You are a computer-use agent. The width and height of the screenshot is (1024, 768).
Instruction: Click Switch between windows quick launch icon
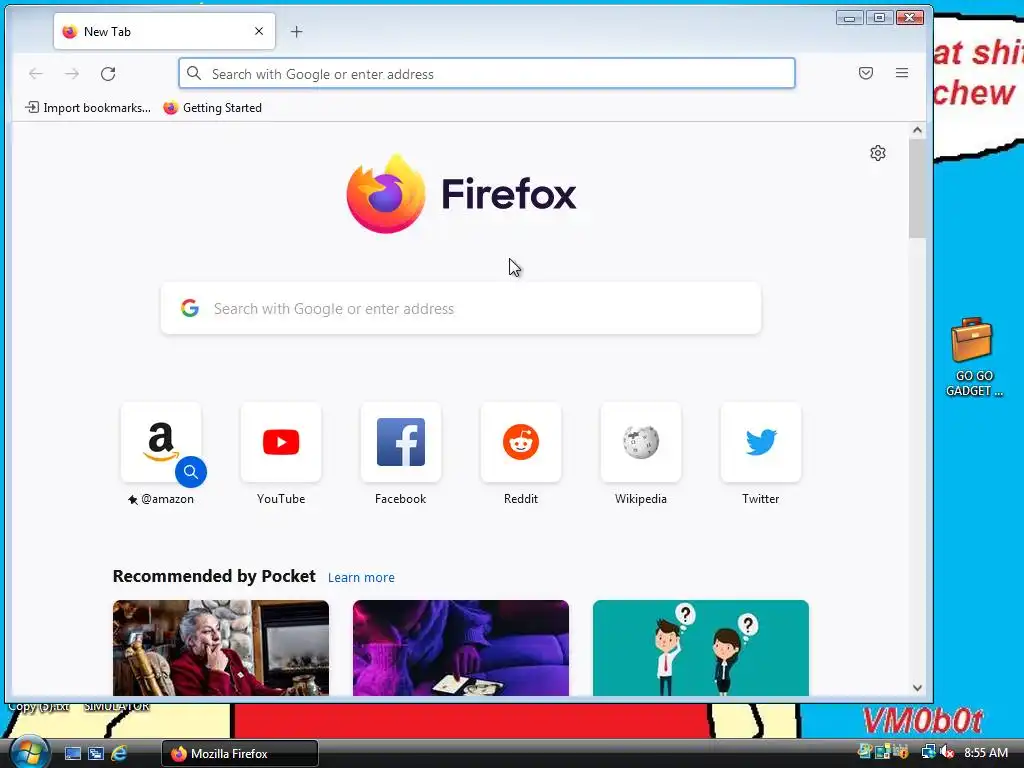96,754
